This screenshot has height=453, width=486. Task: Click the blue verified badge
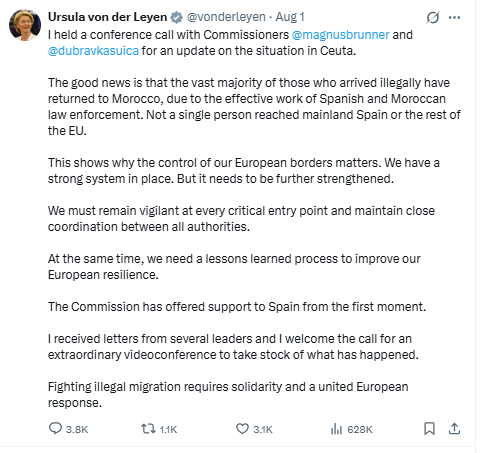pos(176,17)
